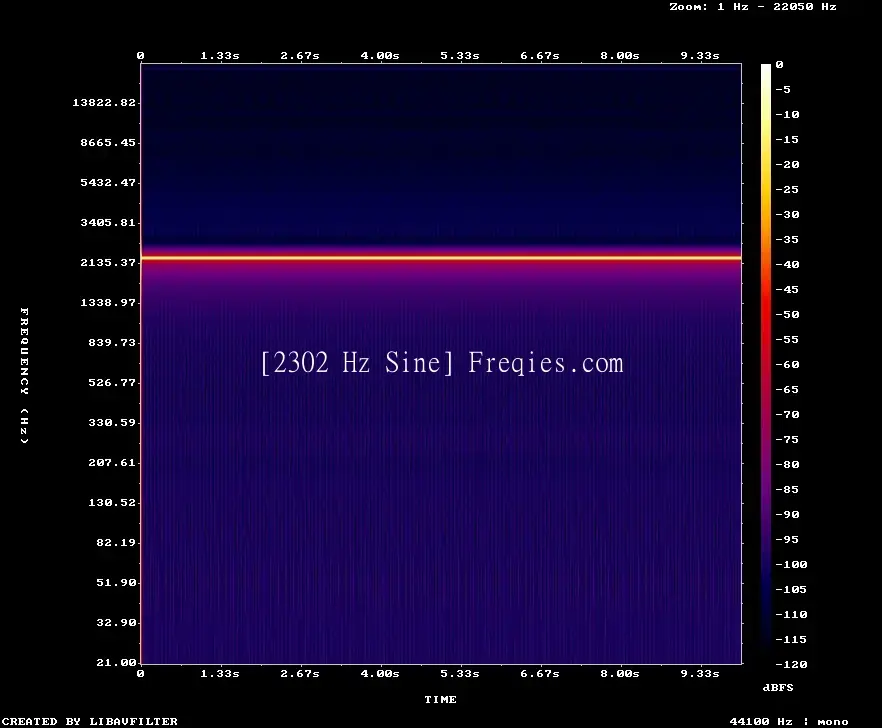Click the 4.00s label on the top time axis

pos(380,55)
